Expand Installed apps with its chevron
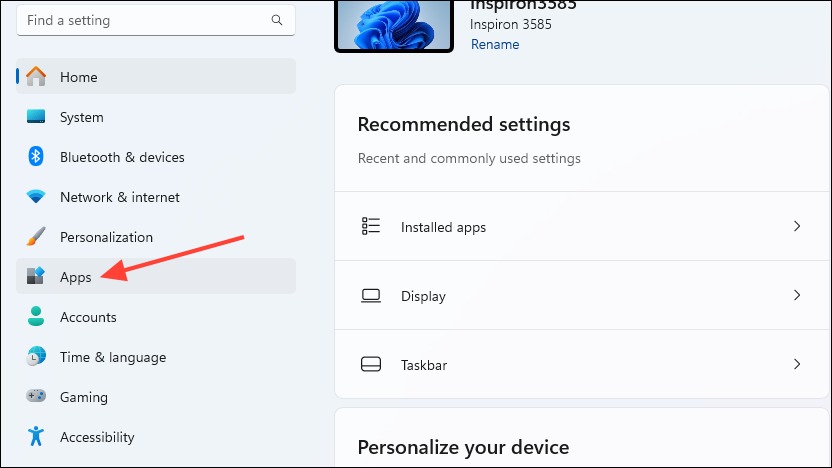 click(796, 226)
